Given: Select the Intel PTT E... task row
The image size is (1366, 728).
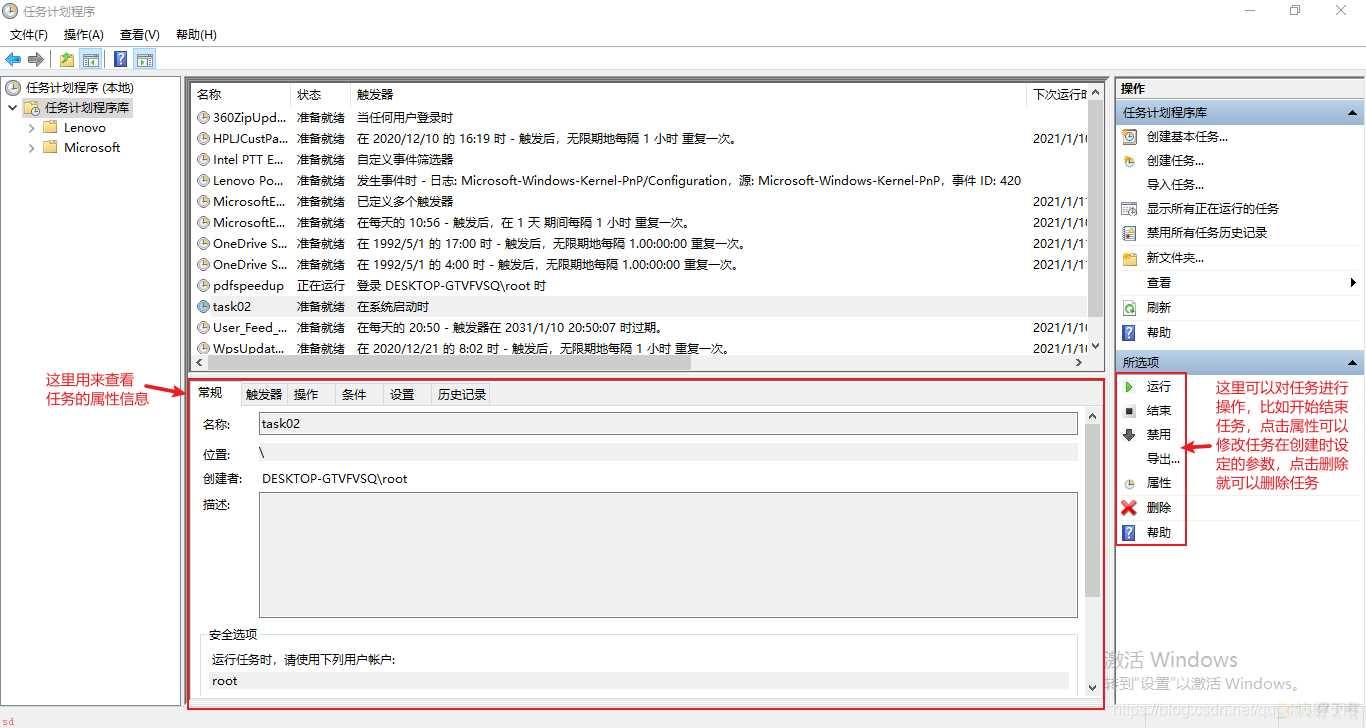Looking at the screenshot, I should click(638, 160).
